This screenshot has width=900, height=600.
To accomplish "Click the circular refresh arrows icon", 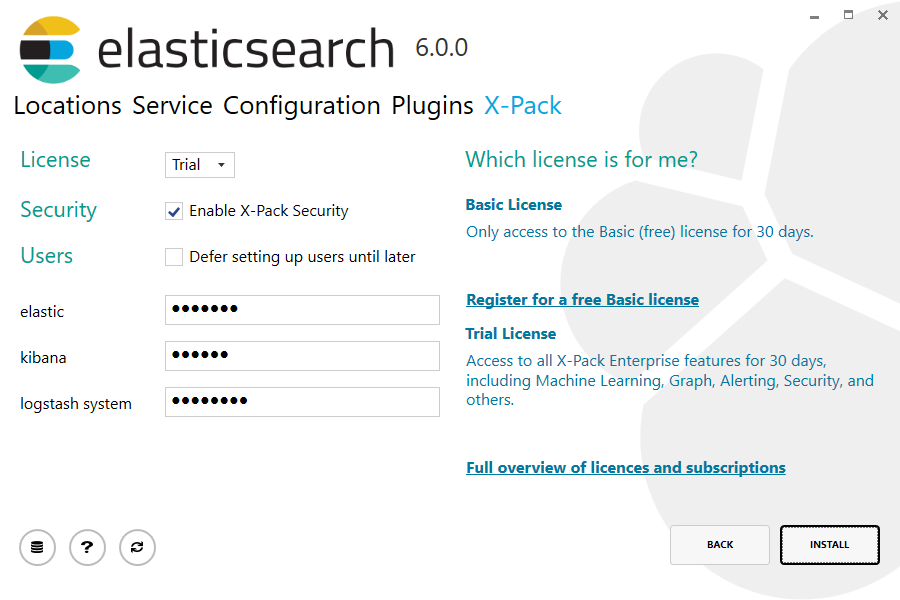I will coord(137,547).
